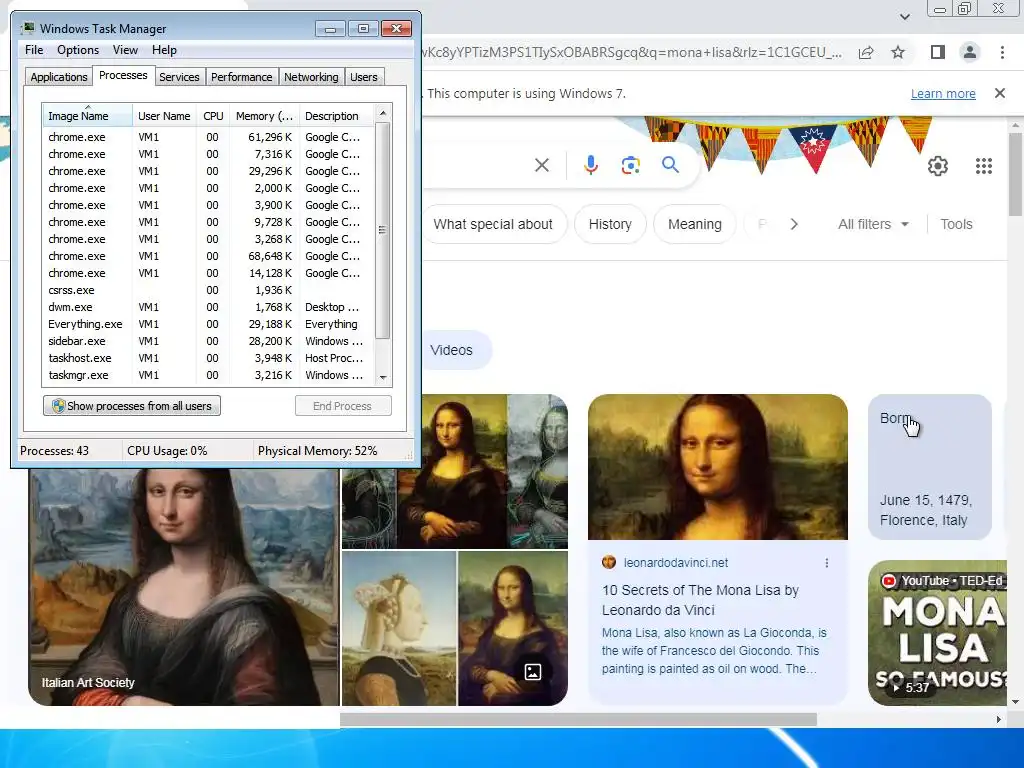The width and height of the screenshot is (1024, 768).
Task: Select the taskhost.exe process row
Action: click(208, 358)
